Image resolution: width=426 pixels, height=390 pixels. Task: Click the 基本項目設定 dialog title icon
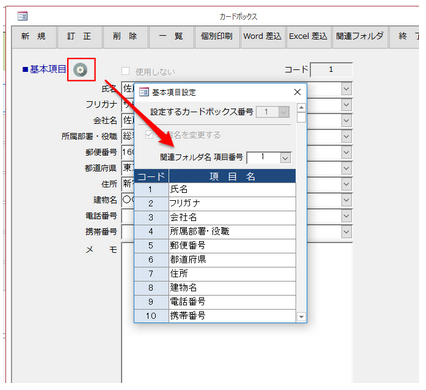[x=144, y=92]
